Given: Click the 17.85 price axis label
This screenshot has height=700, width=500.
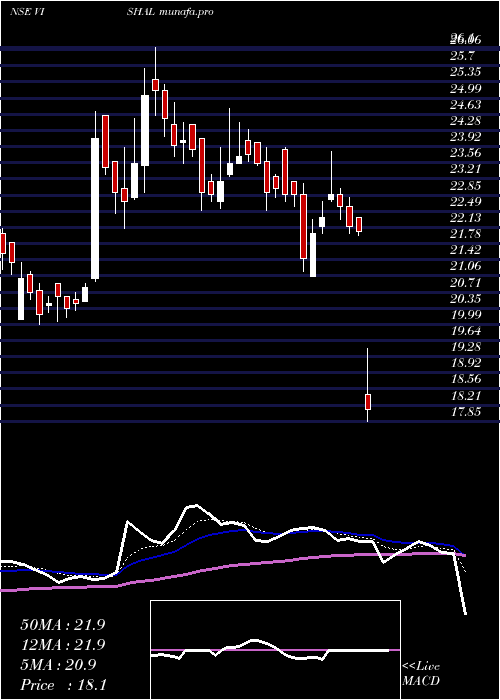Looking at the screenshot, I should click(x=466, y=412).
